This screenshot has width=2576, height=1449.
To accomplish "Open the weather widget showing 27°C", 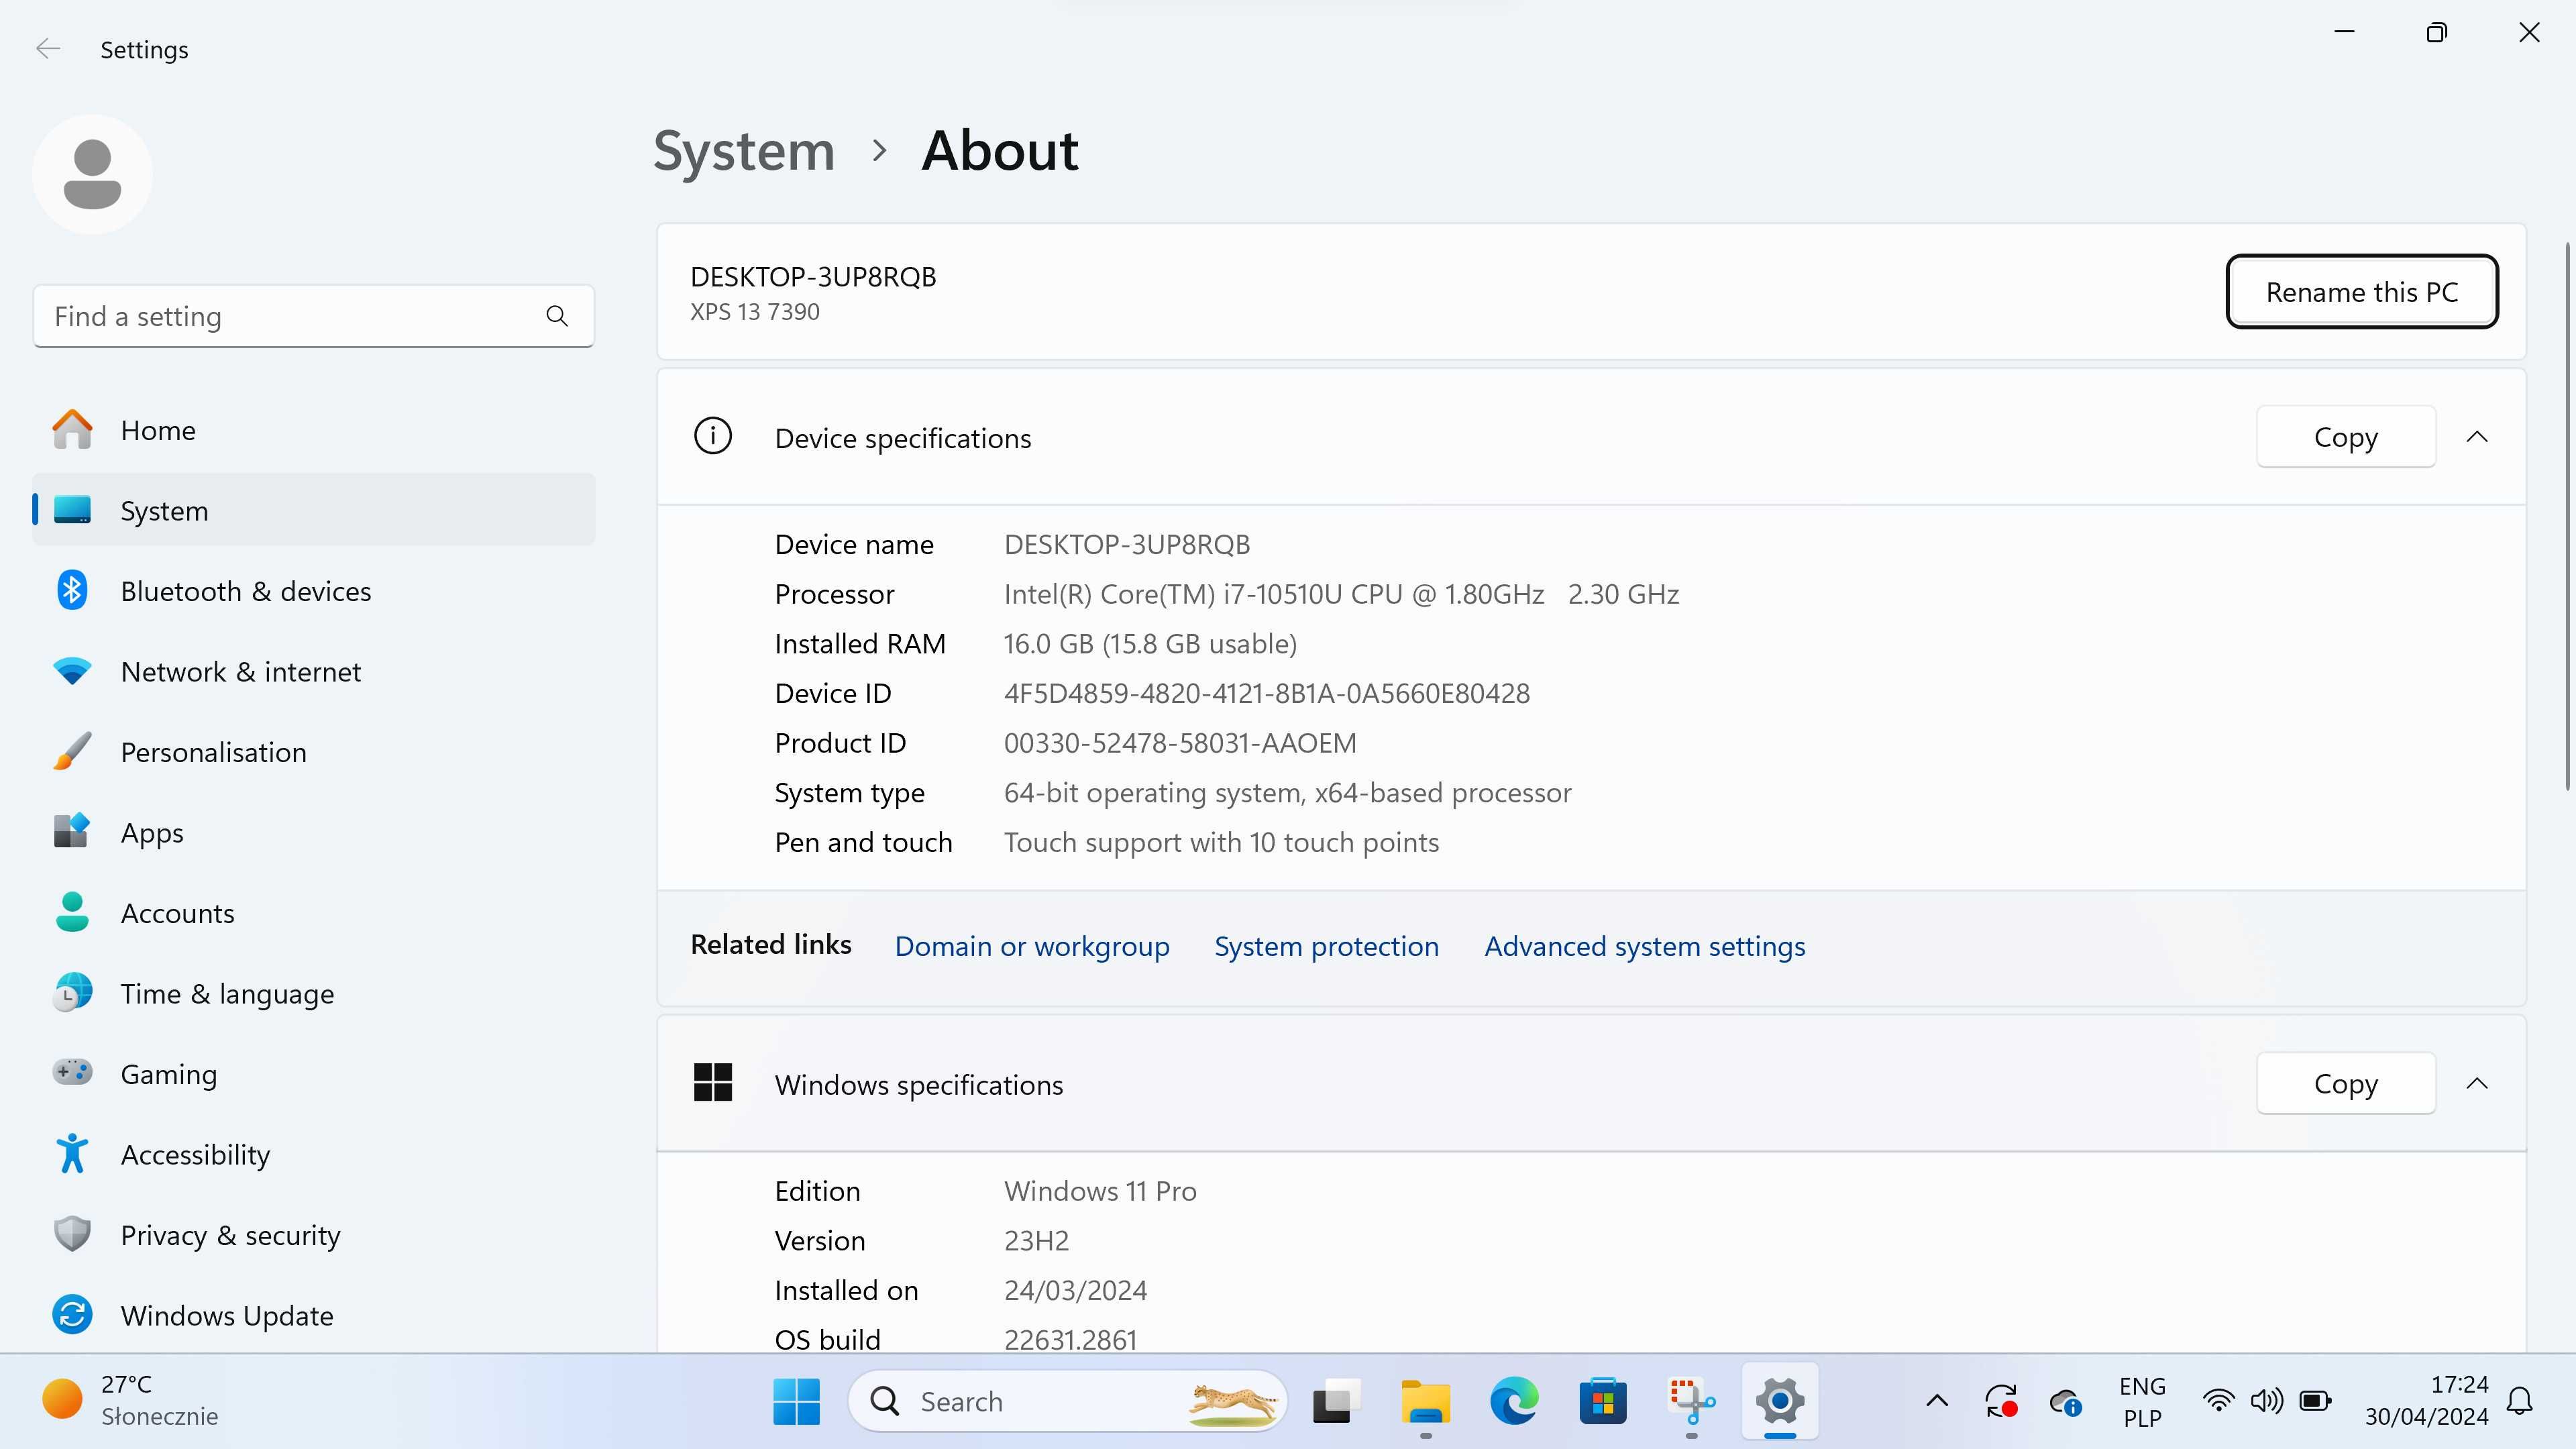I will pos(130,1401).
